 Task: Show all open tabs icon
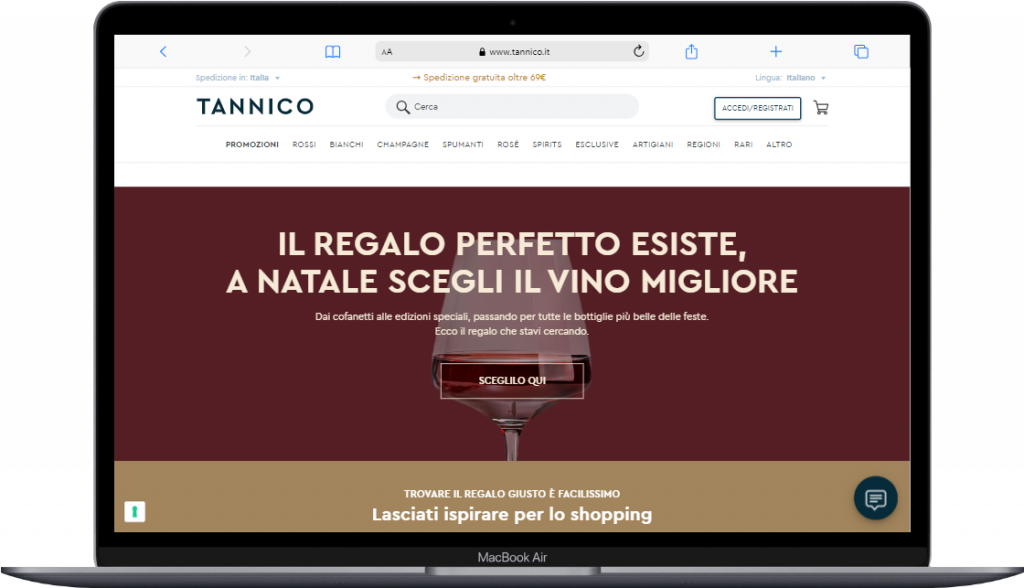861,52
